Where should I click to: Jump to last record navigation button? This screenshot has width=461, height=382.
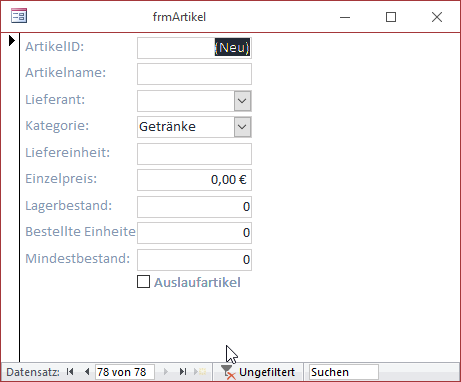[x=183, y=371]
